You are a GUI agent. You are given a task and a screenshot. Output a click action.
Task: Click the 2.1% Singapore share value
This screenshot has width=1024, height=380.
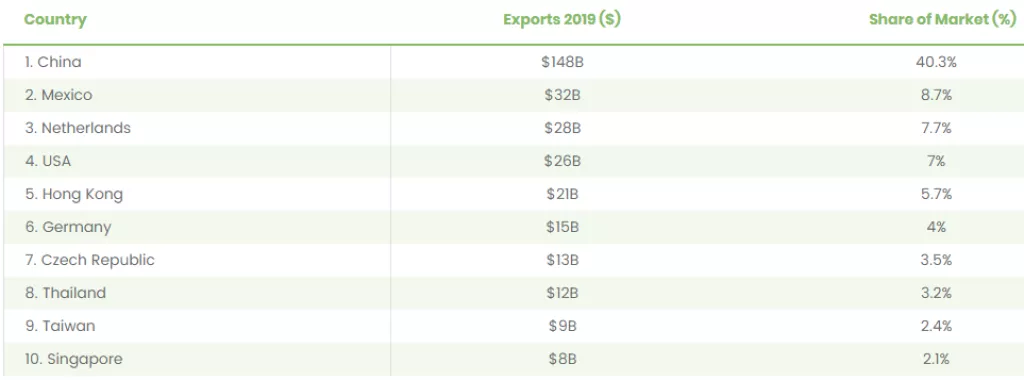pos(936,359)
